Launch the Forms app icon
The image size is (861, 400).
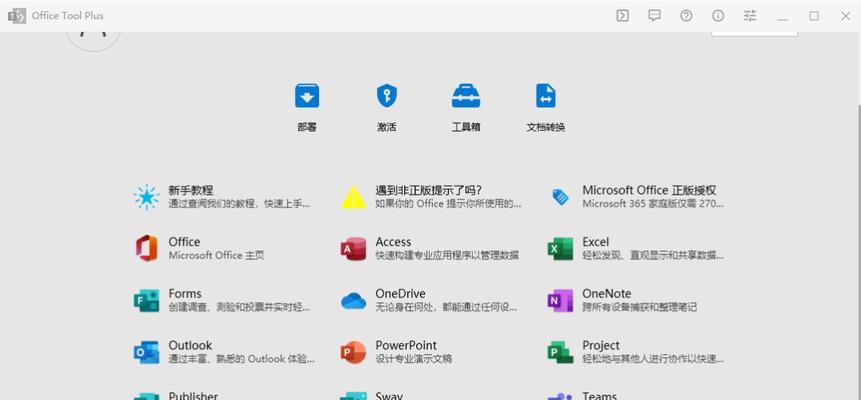(x=147, y=300)
